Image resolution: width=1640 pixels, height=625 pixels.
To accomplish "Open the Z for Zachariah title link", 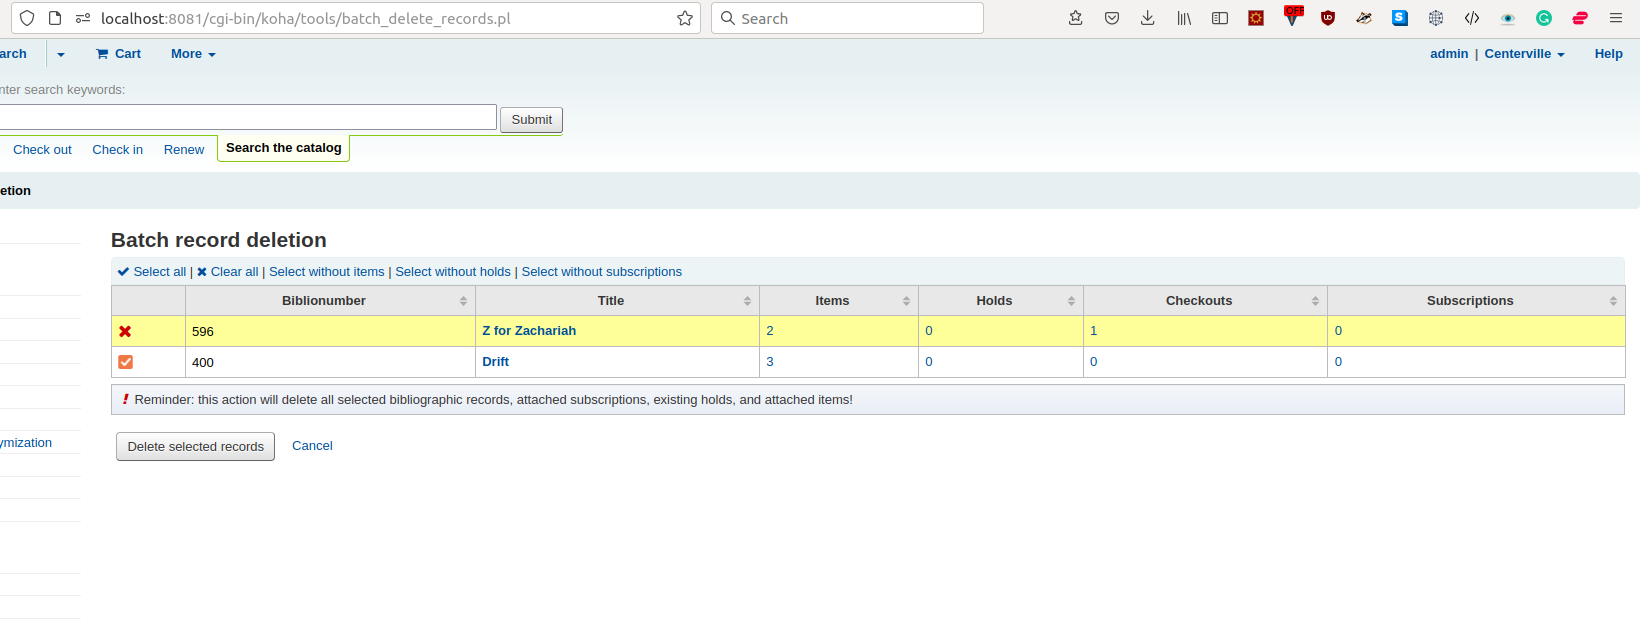I will pyautogui.click(x=529, y=331).
